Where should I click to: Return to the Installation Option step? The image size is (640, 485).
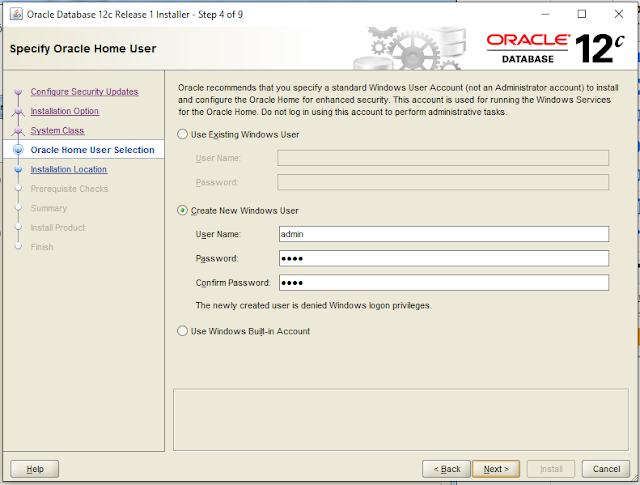tap(64, 111)
